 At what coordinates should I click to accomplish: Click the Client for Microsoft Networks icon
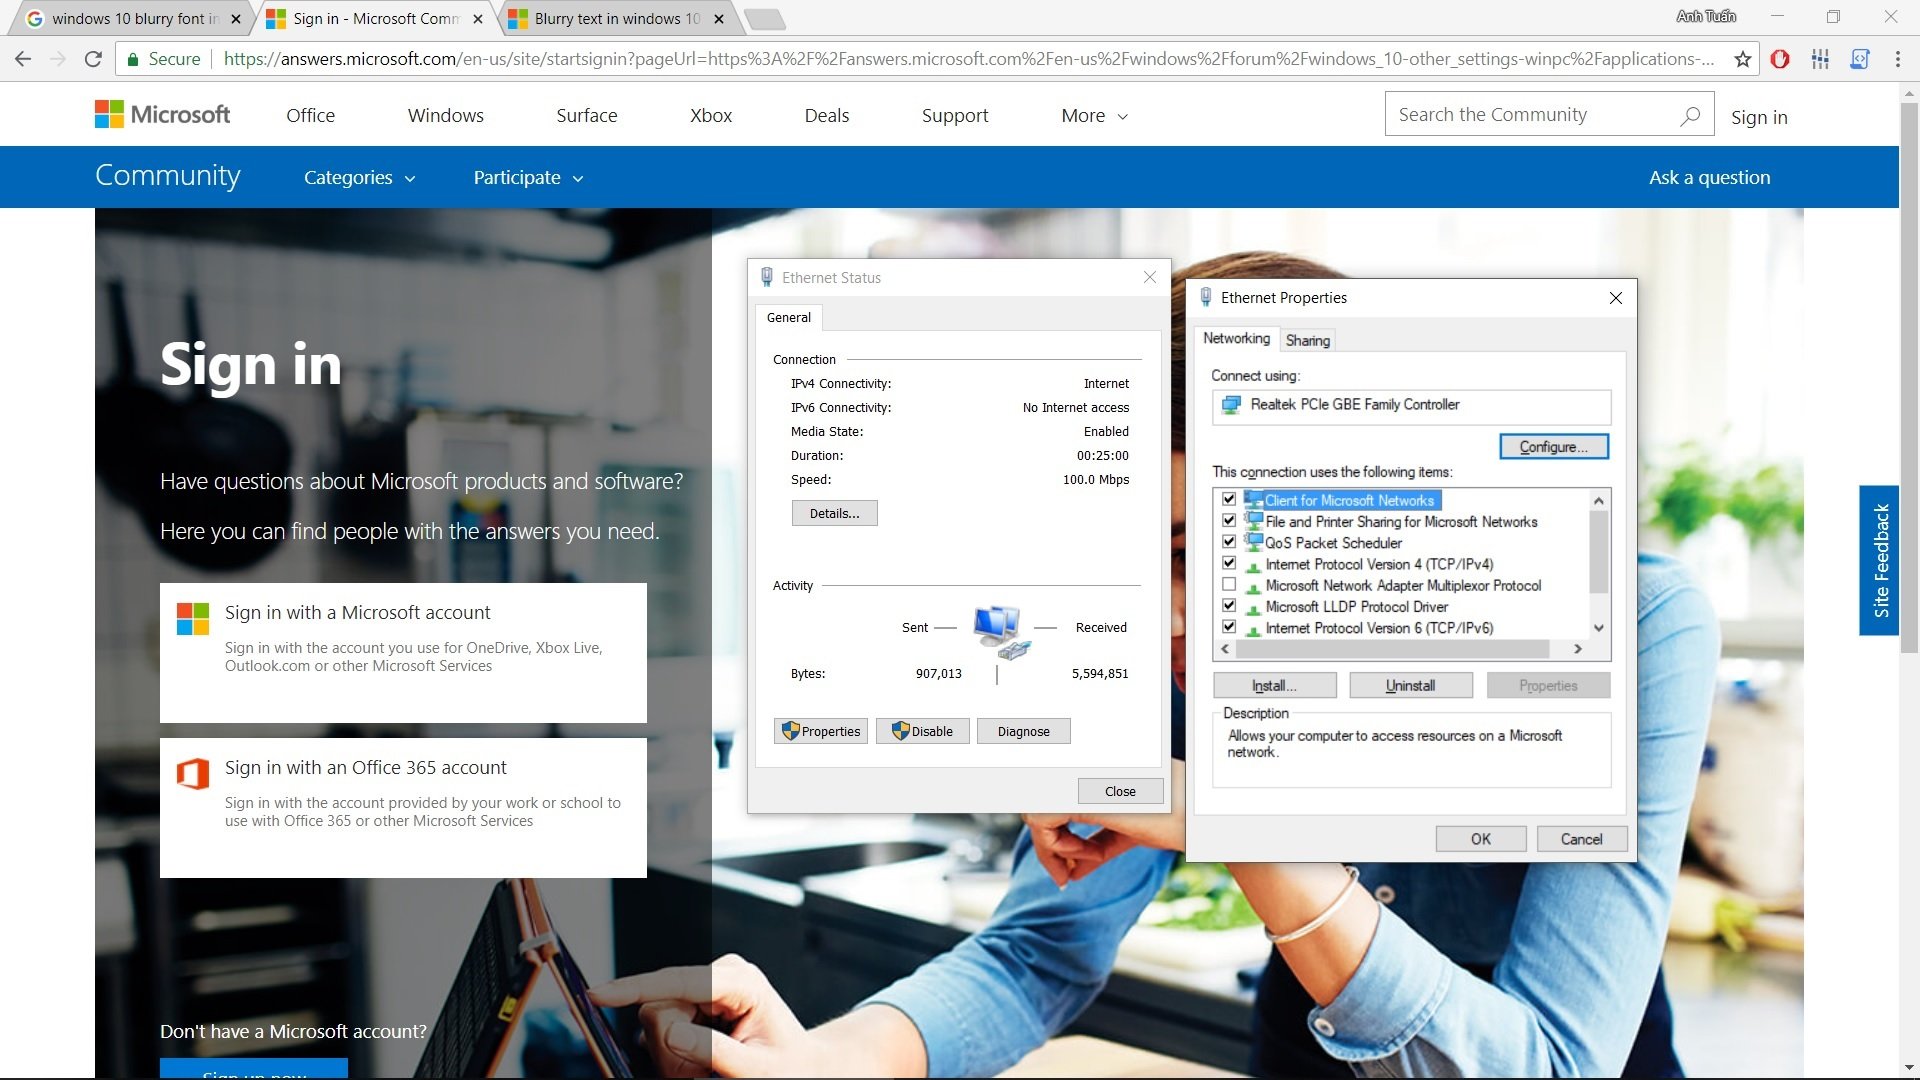click(1253, 499)
